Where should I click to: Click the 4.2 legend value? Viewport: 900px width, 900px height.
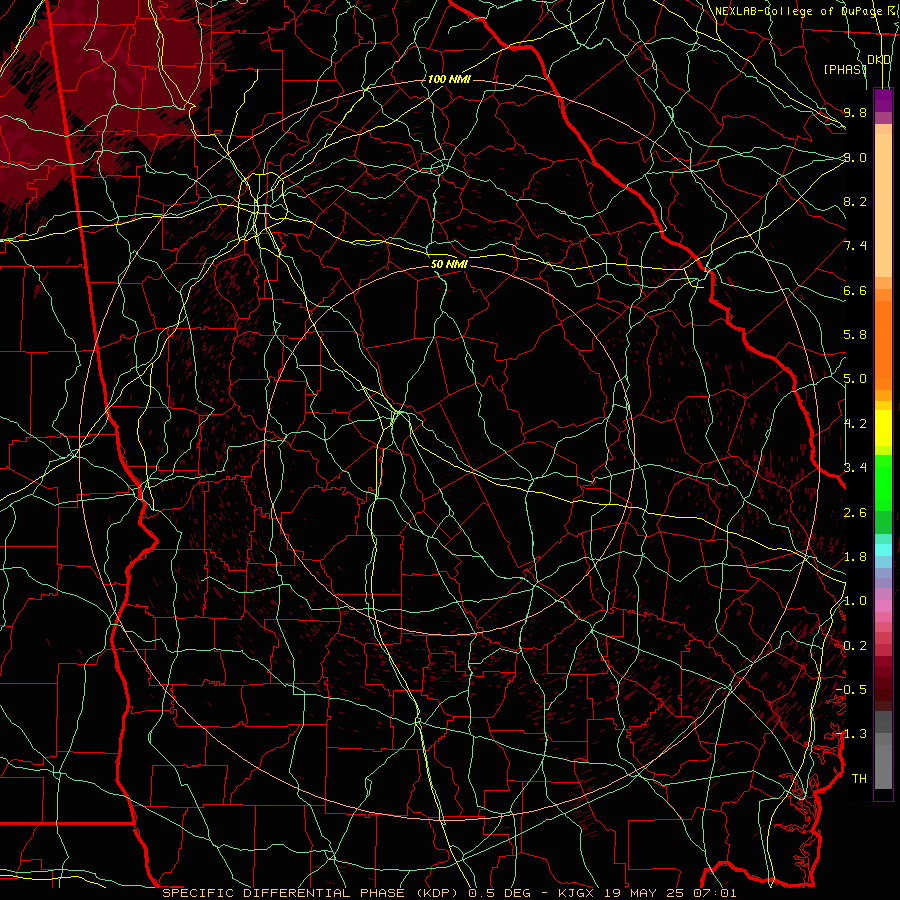pos(855,424)
